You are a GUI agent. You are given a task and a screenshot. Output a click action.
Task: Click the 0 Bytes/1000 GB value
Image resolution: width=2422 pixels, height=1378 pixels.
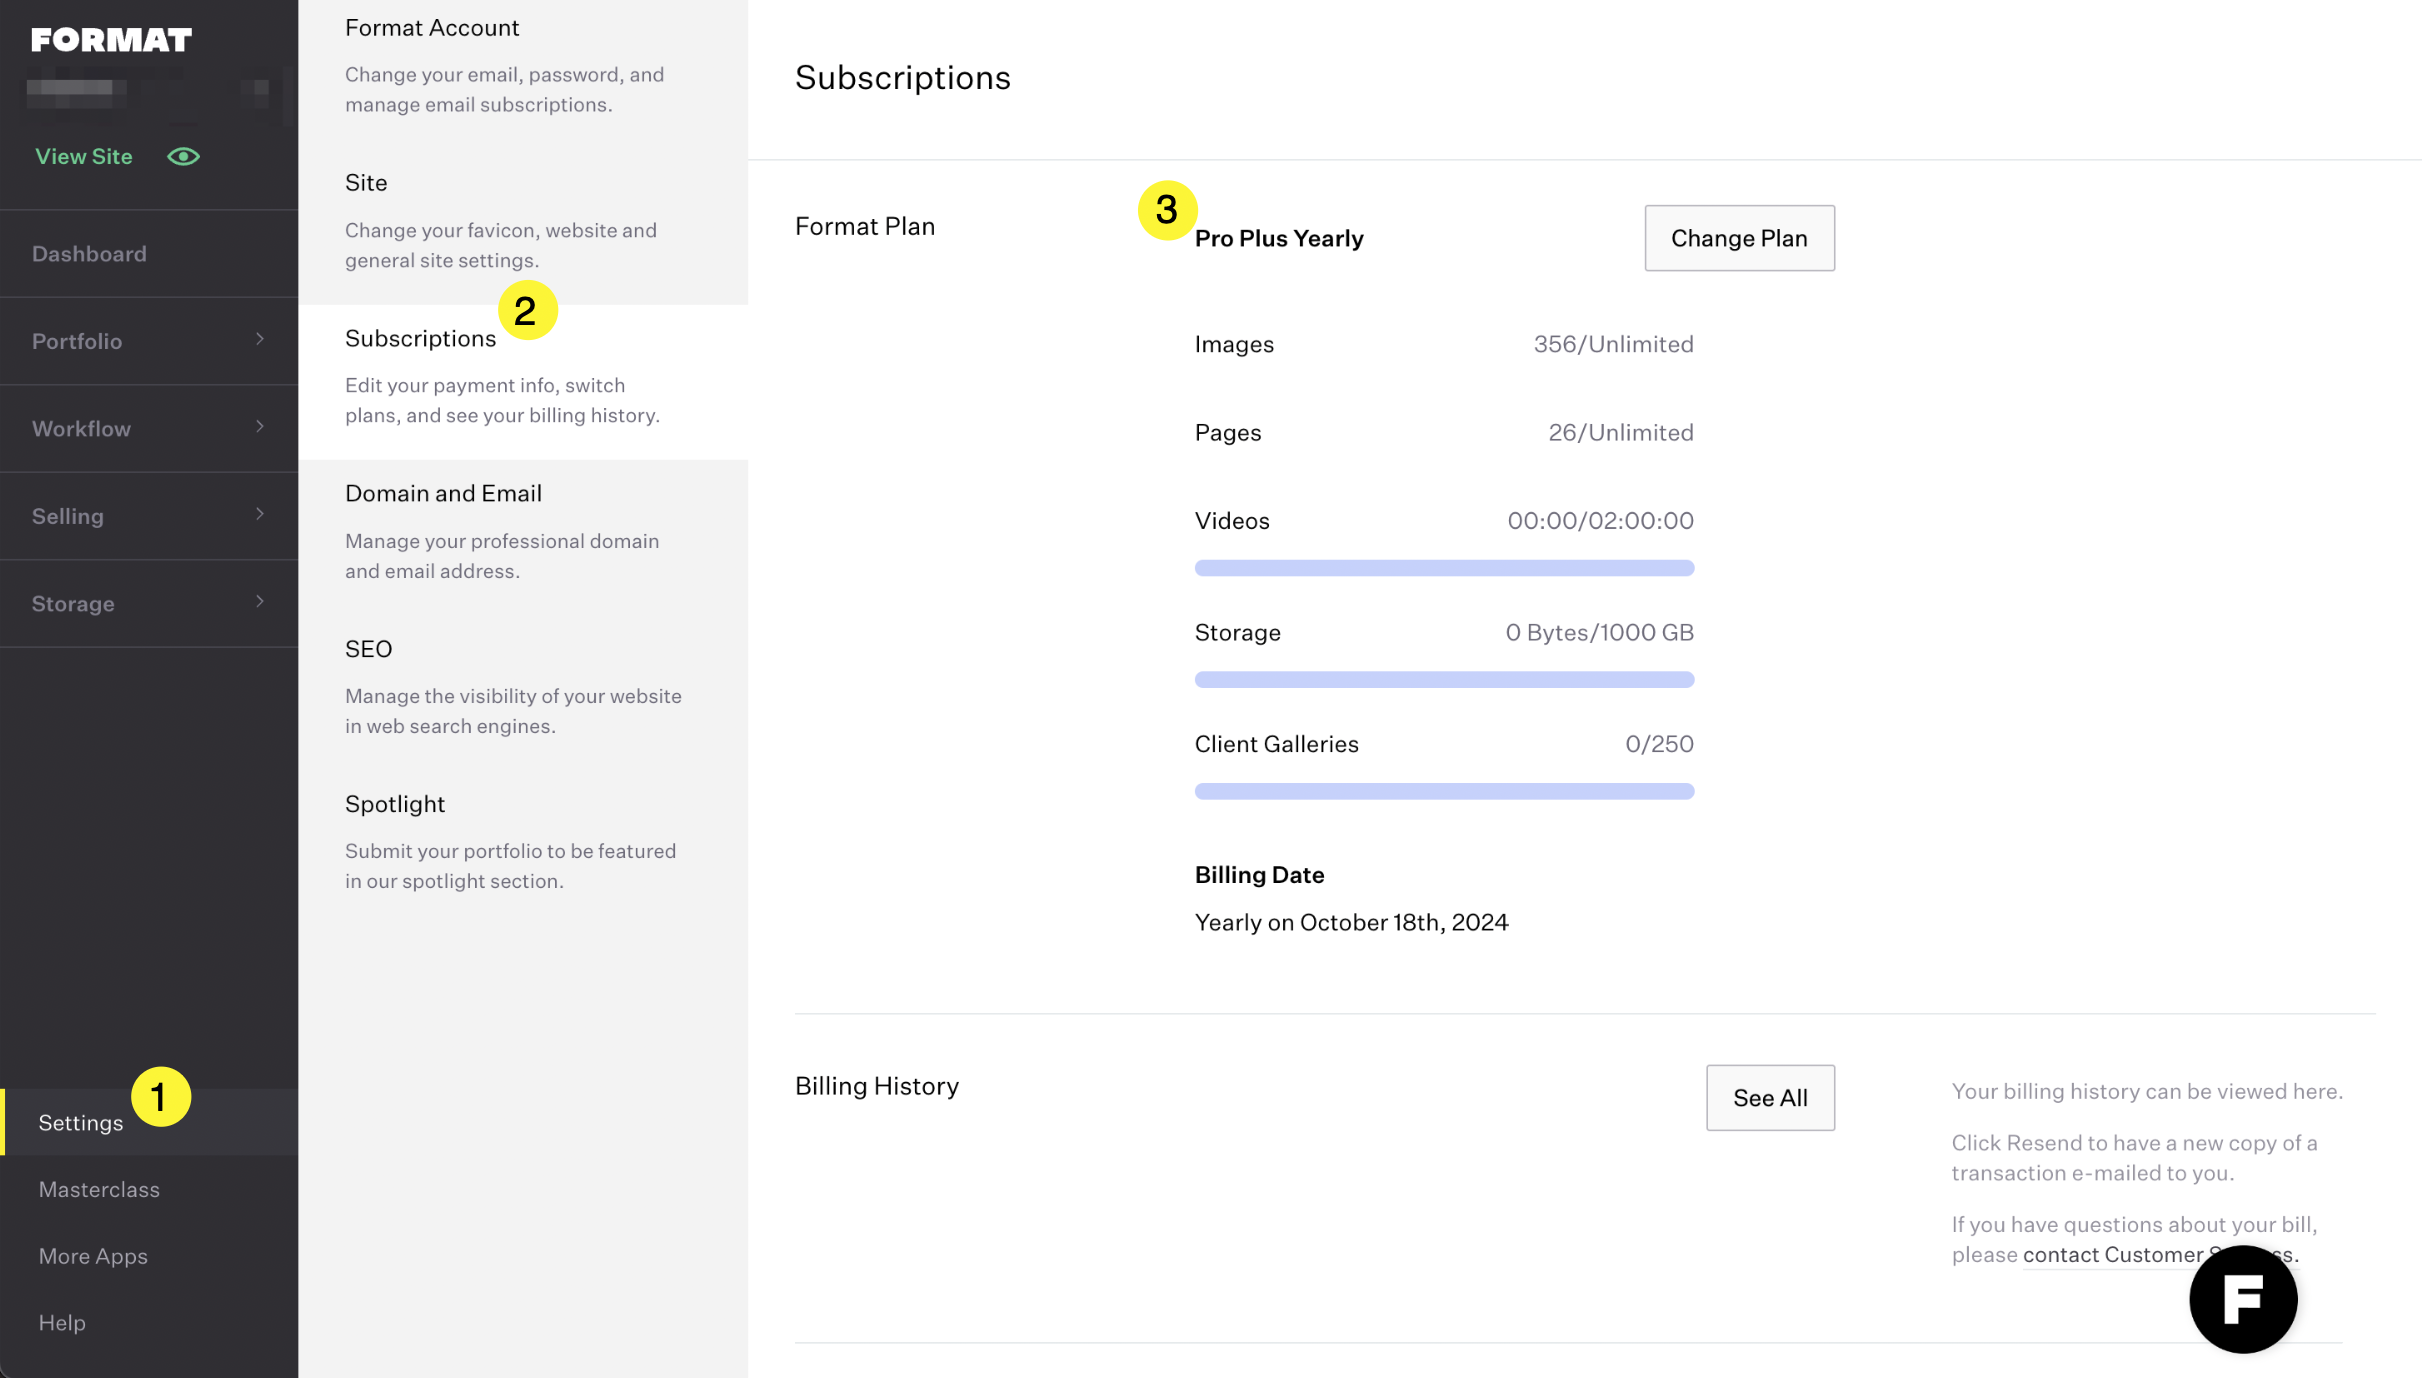click(1599, 633)
